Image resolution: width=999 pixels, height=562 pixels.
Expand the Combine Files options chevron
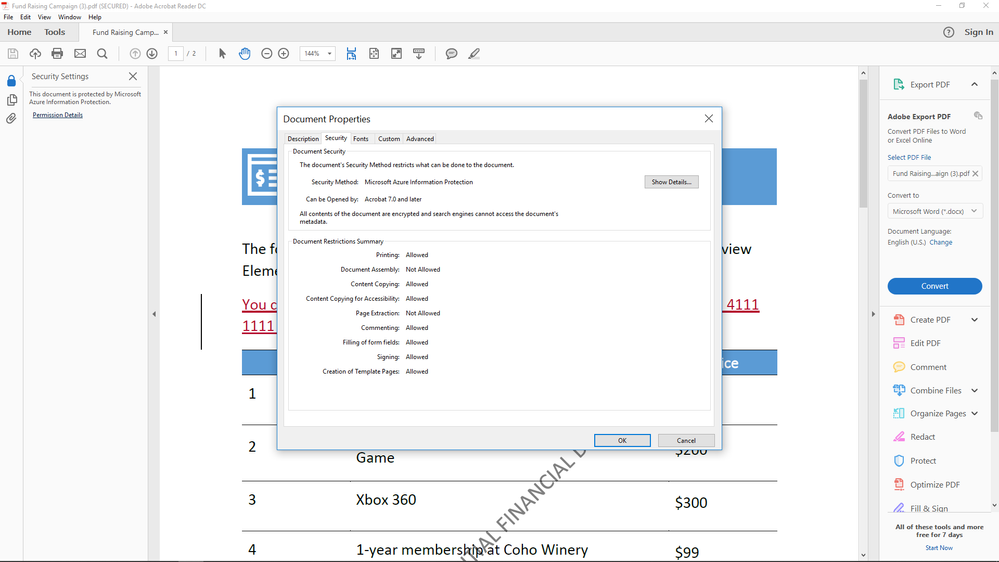click(x=974, y=391)
